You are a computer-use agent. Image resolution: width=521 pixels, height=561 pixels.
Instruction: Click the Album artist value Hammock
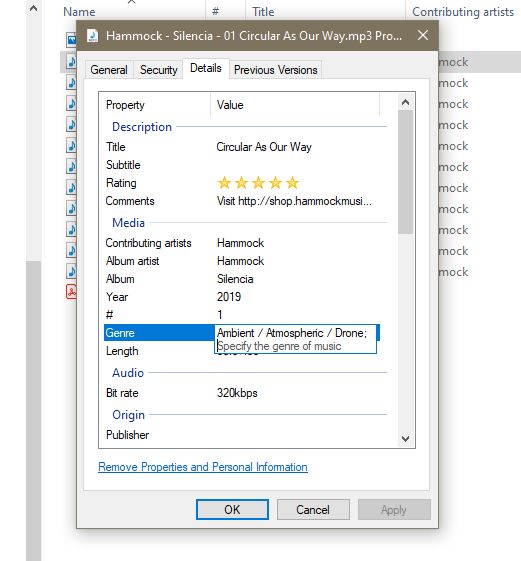click(x=240, y=261)
